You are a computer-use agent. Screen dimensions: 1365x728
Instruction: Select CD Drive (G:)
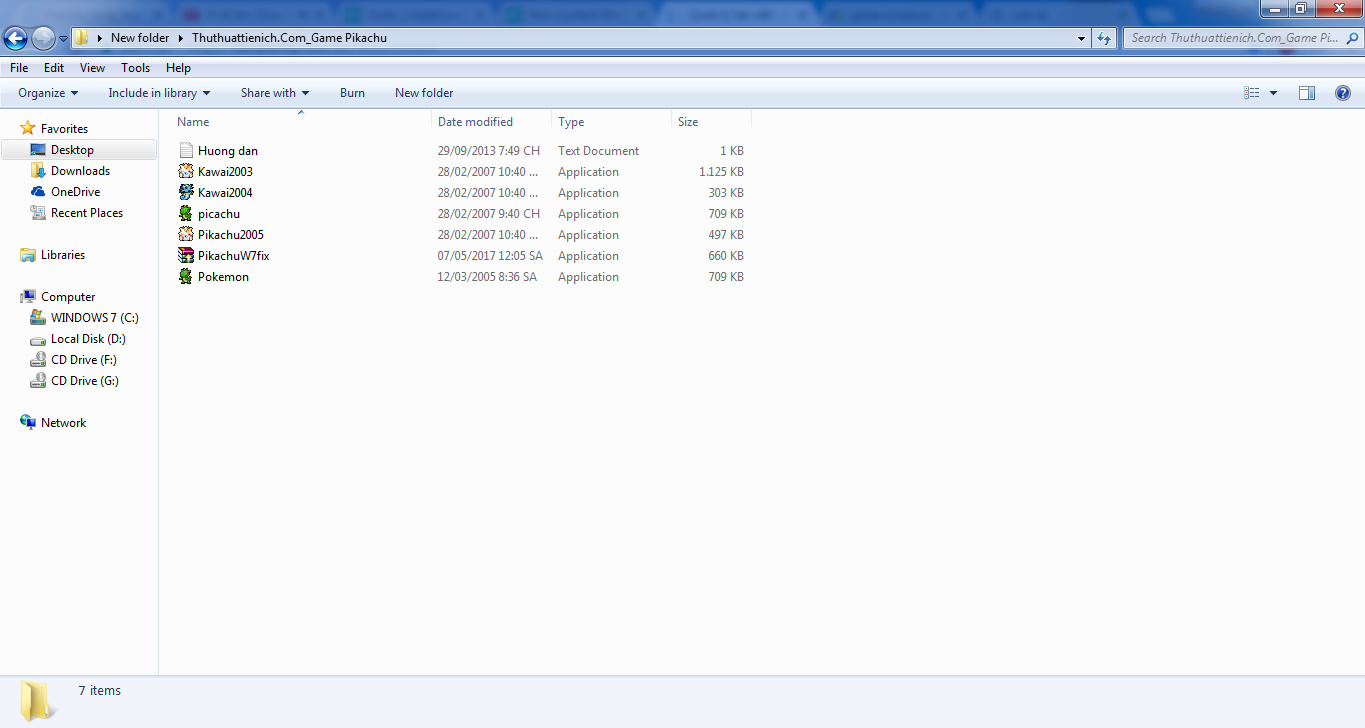(x=85, y=381)
